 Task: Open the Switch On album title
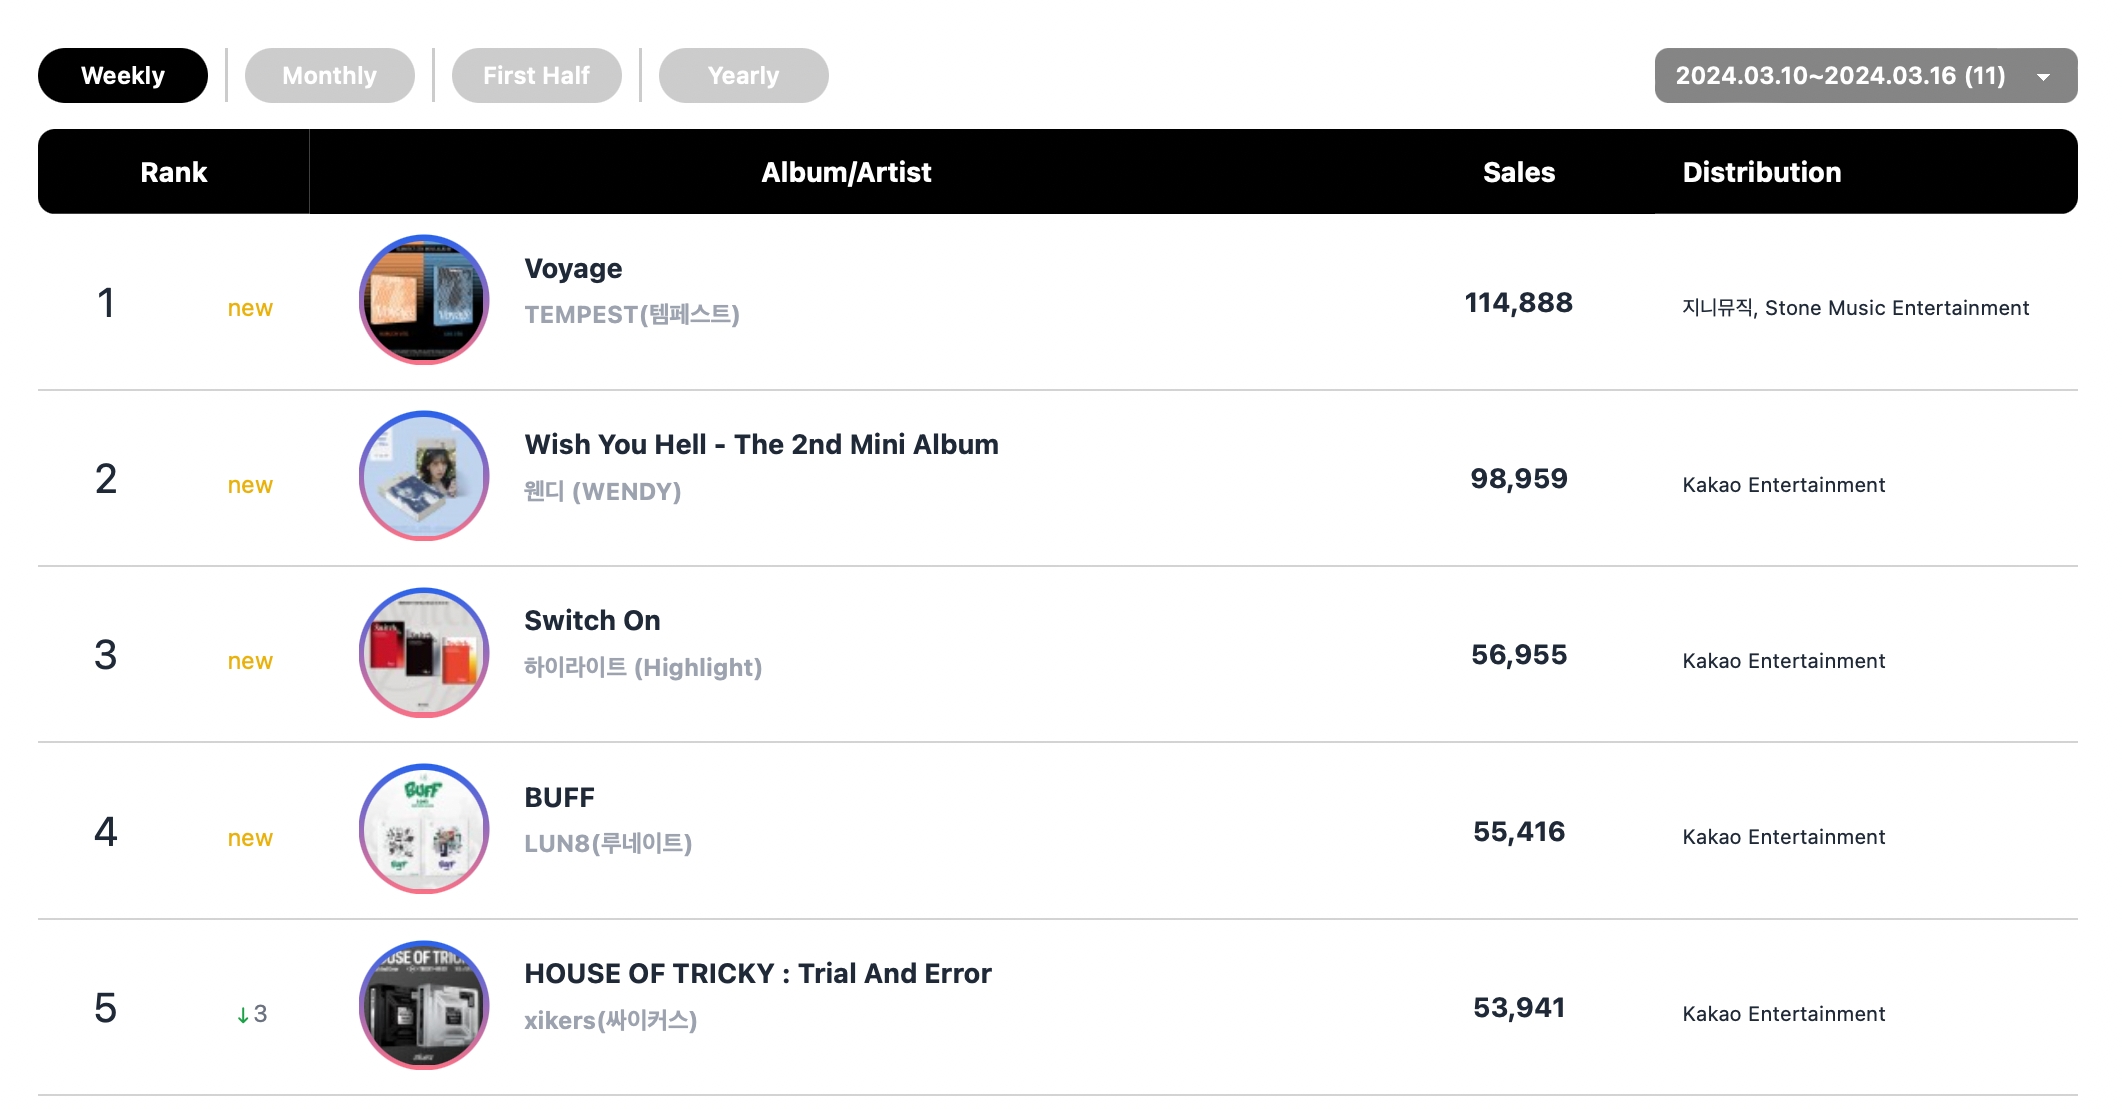coord(592,621)
